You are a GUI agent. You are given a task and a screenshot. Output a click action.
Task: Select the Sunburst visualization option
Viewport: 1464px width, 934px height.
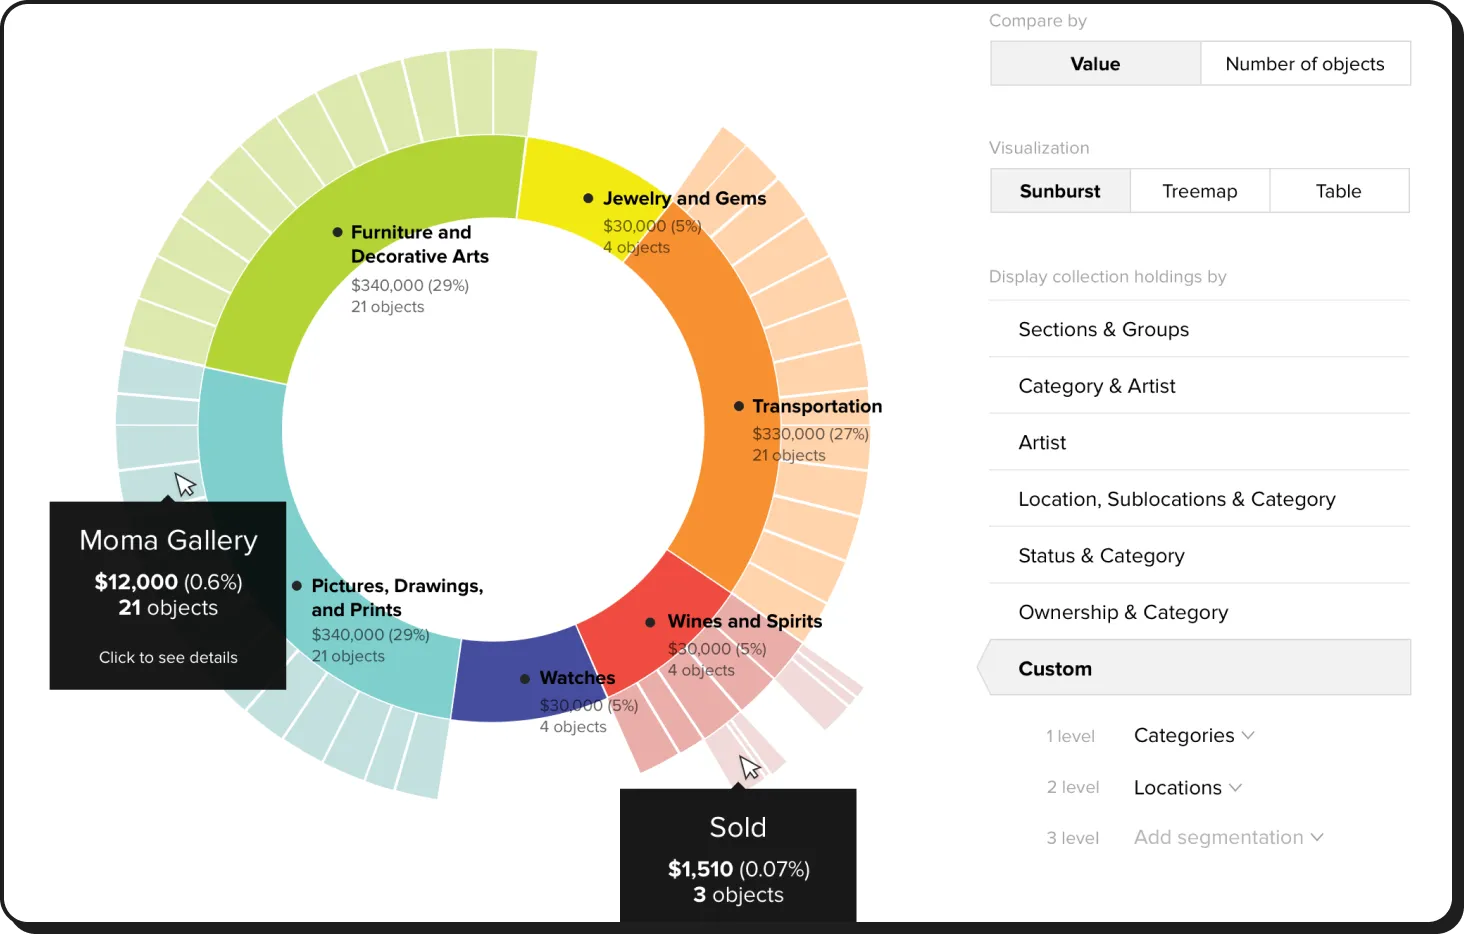1060,191
